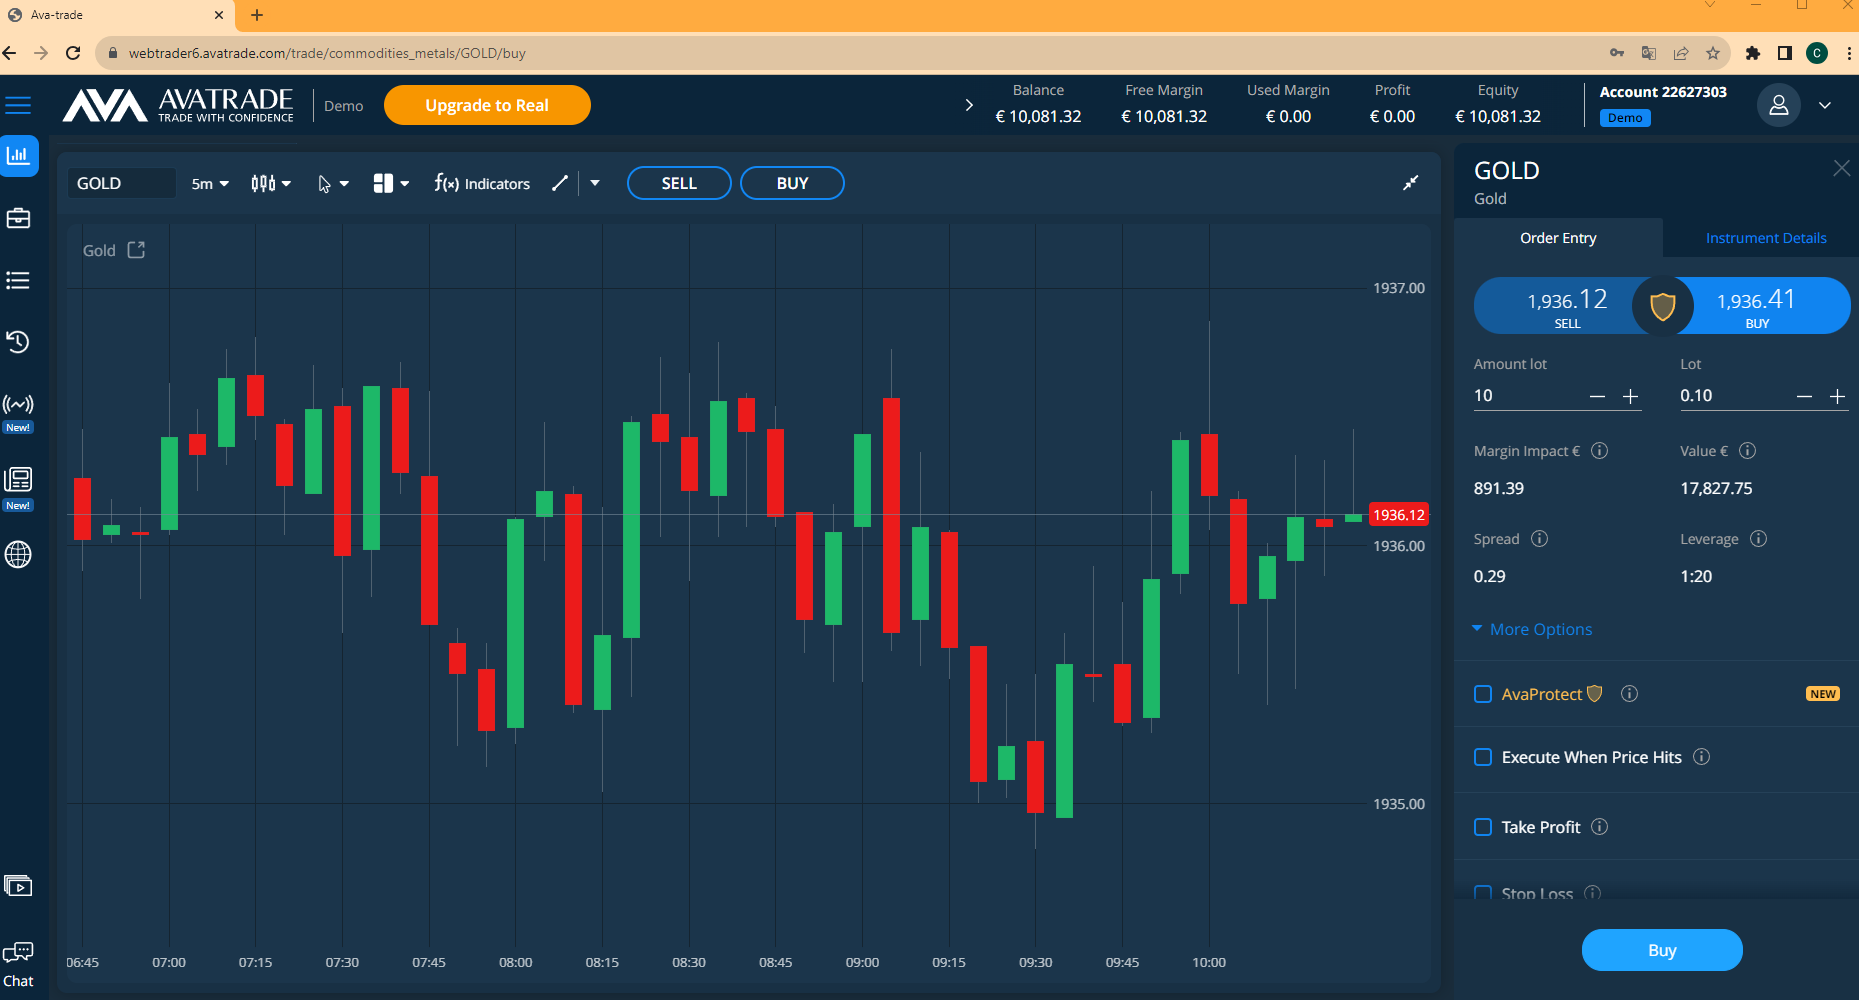Click the browser address bar
This screenshot has height=1000, width=1859.
[x=850, y=53]
